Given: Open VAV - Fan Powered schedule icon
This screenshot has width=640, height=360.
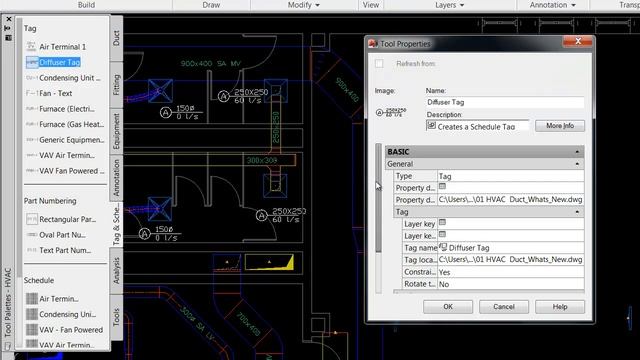Looking at the screenshot, I should pyautogui.click(x=32, y=330).
